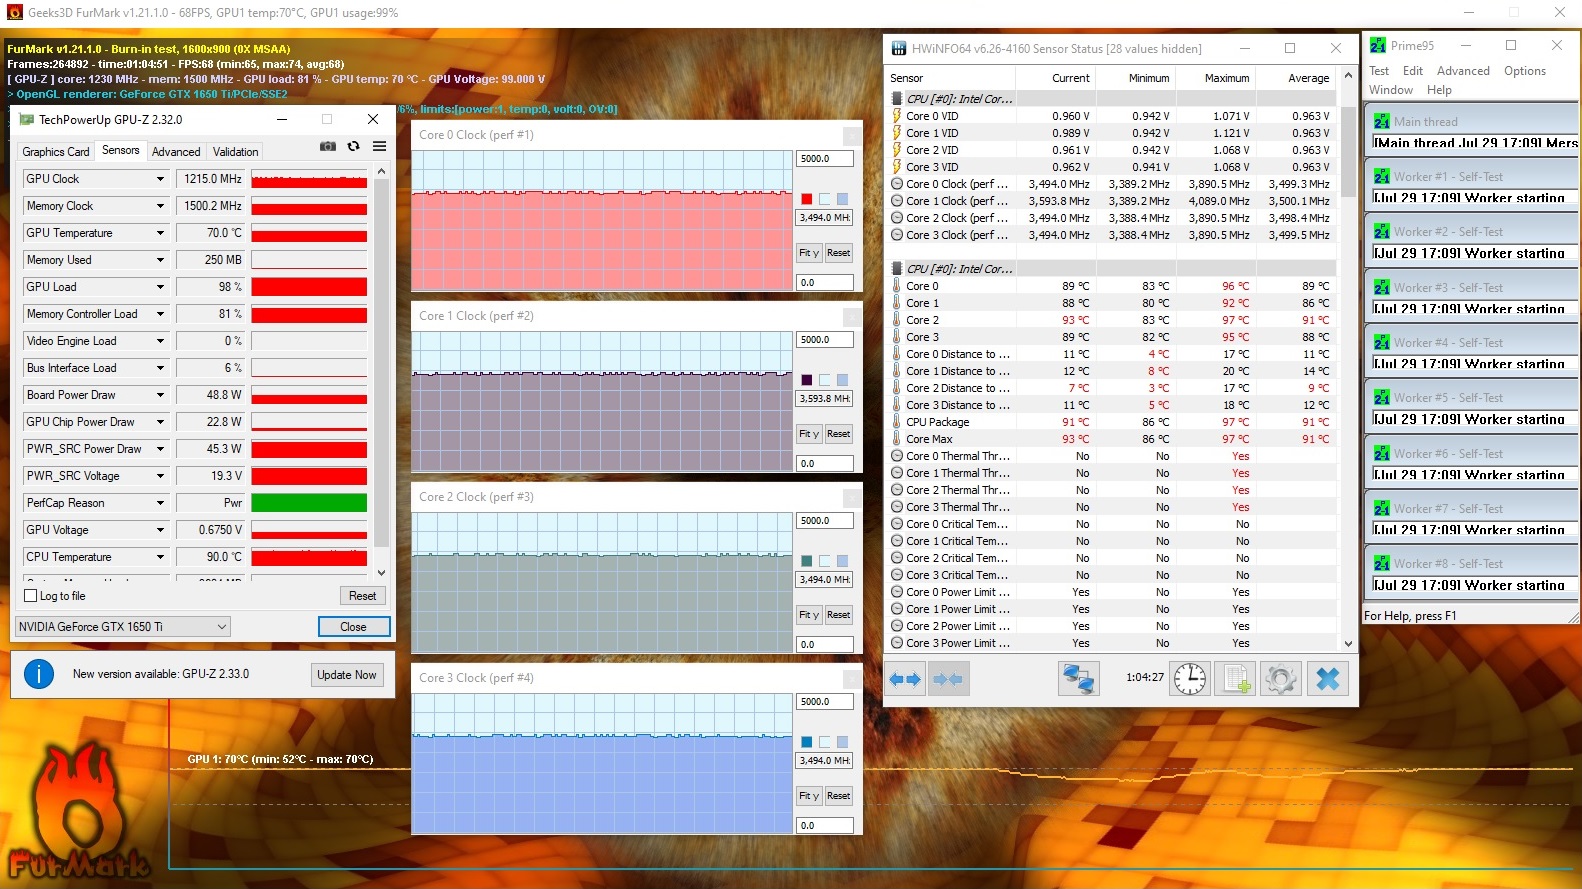This screenshot has height=889, width=1582.
Task: Expand HWiNFO sensor columns with blue arrows icon
Action: click(905, 679)
